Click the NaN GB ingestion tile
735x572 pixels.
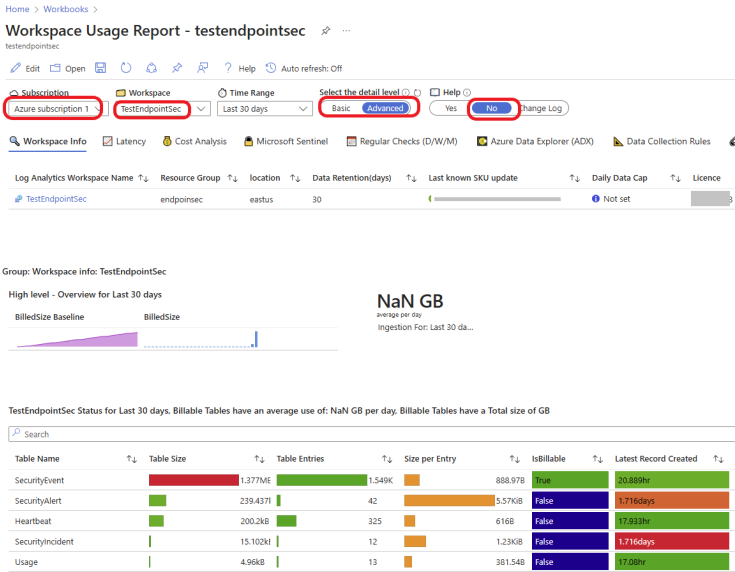pyautogui.click(x=425, y=311)
